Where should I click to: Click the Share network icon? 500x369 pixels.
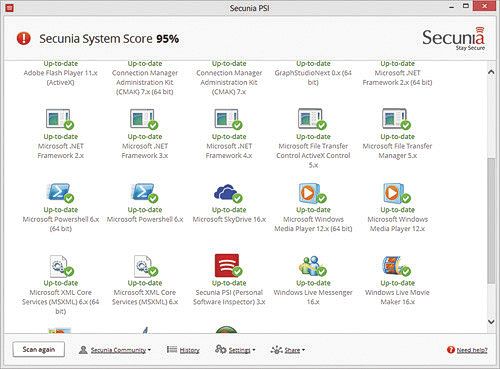276,350
